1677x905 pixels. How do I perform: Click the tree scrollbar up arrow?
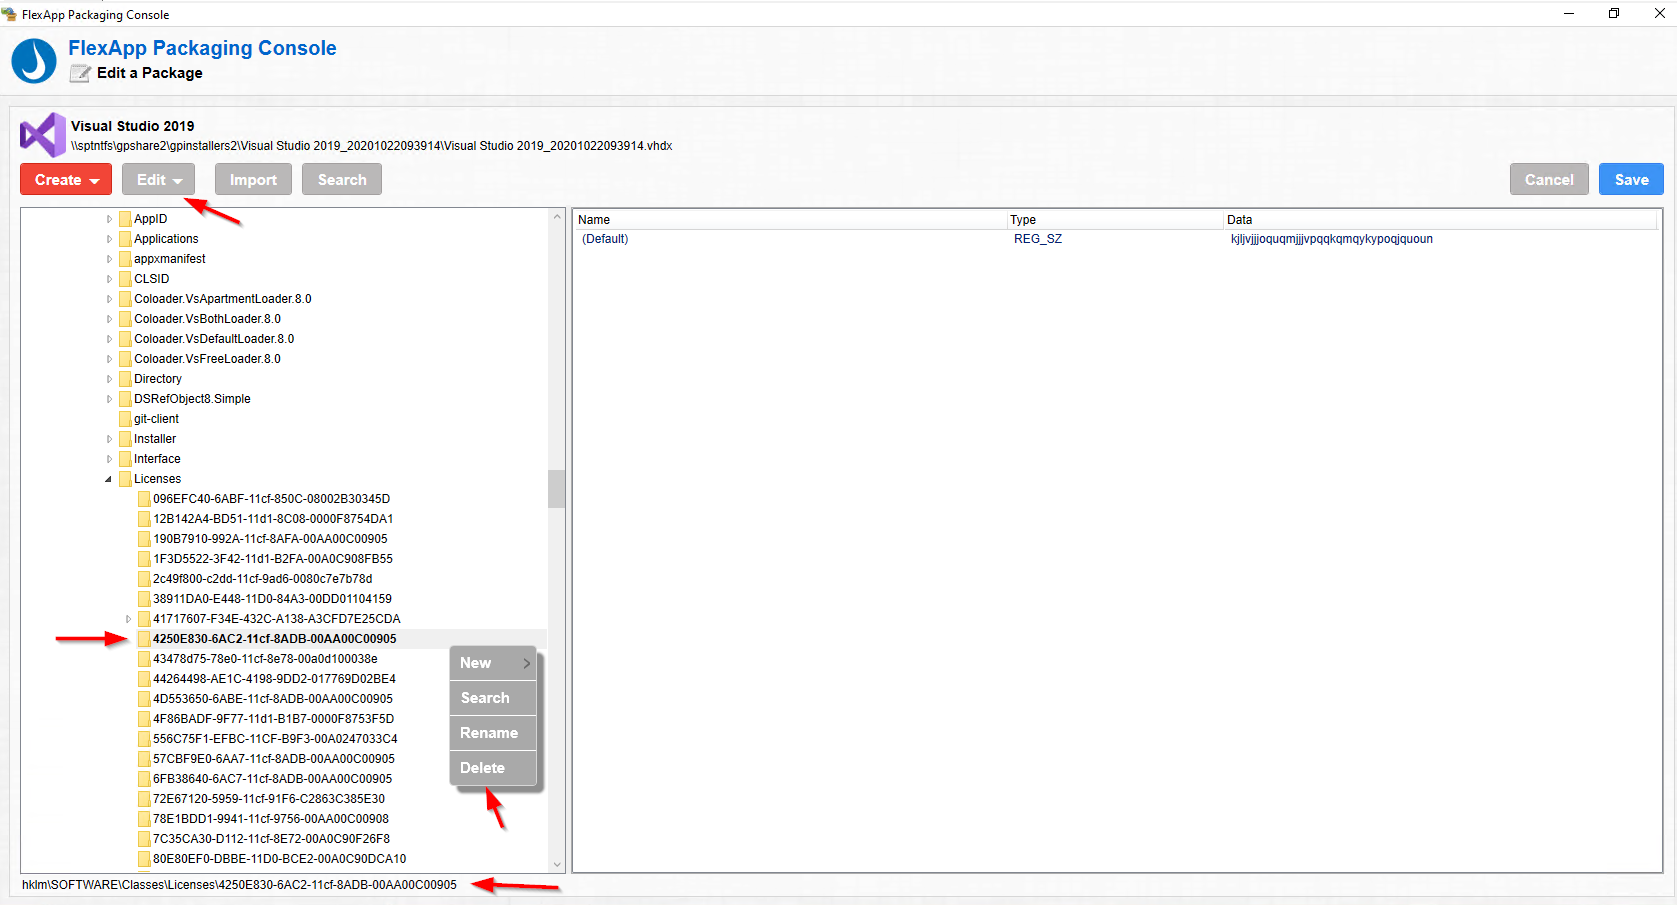click(x=557, y=217)
